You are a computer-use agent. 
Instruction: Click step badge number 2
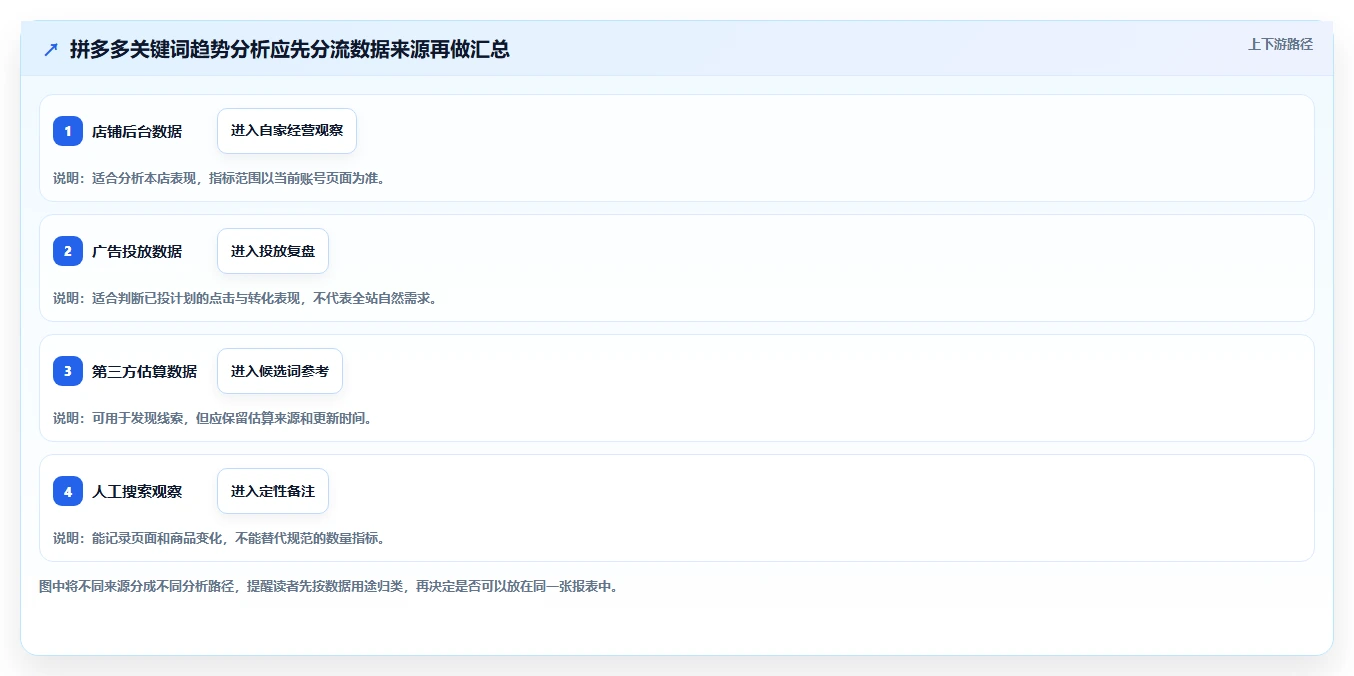click(x=68, y=251)
